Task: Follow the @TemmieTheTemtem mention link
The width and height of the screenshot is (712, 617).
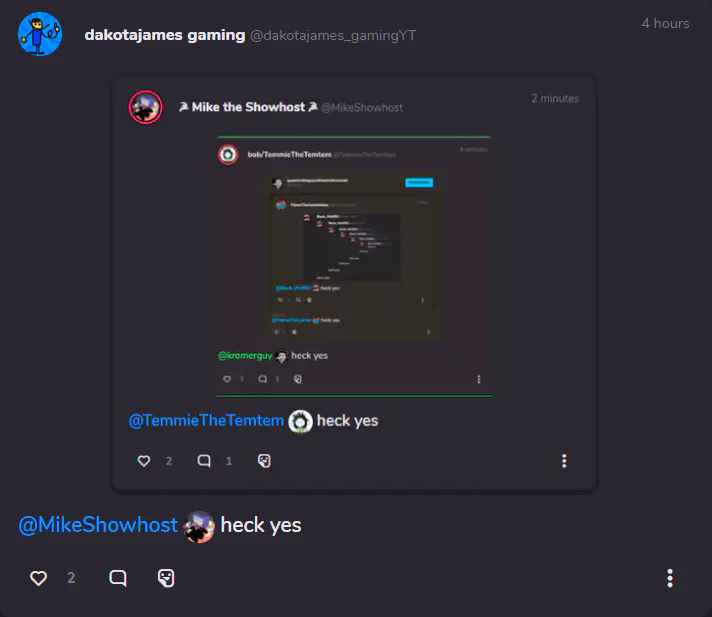Action: coord(206,420)
